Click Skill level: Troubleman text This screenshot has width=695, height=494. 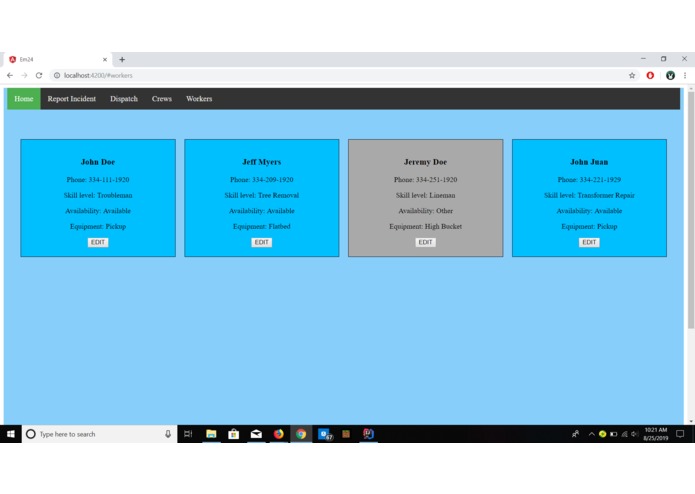[x=98, y=195]
